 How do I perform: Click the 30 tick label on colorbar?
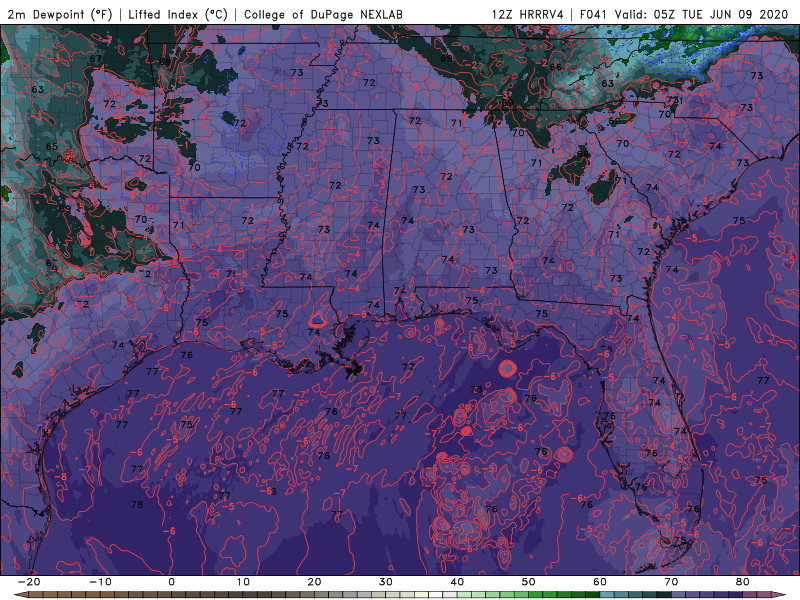pos(386,582)
